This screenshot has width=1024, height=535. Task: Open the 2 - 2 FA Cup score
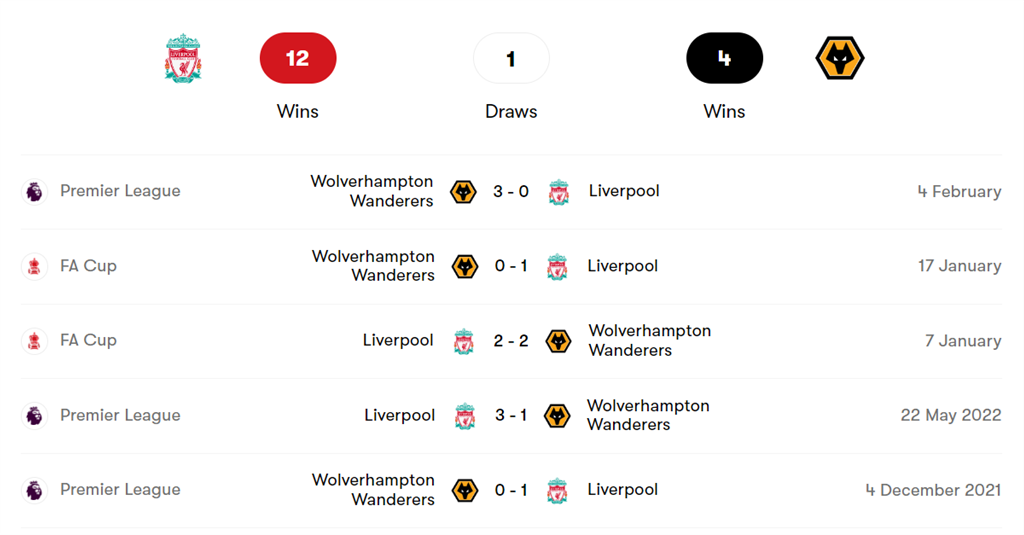511,341
